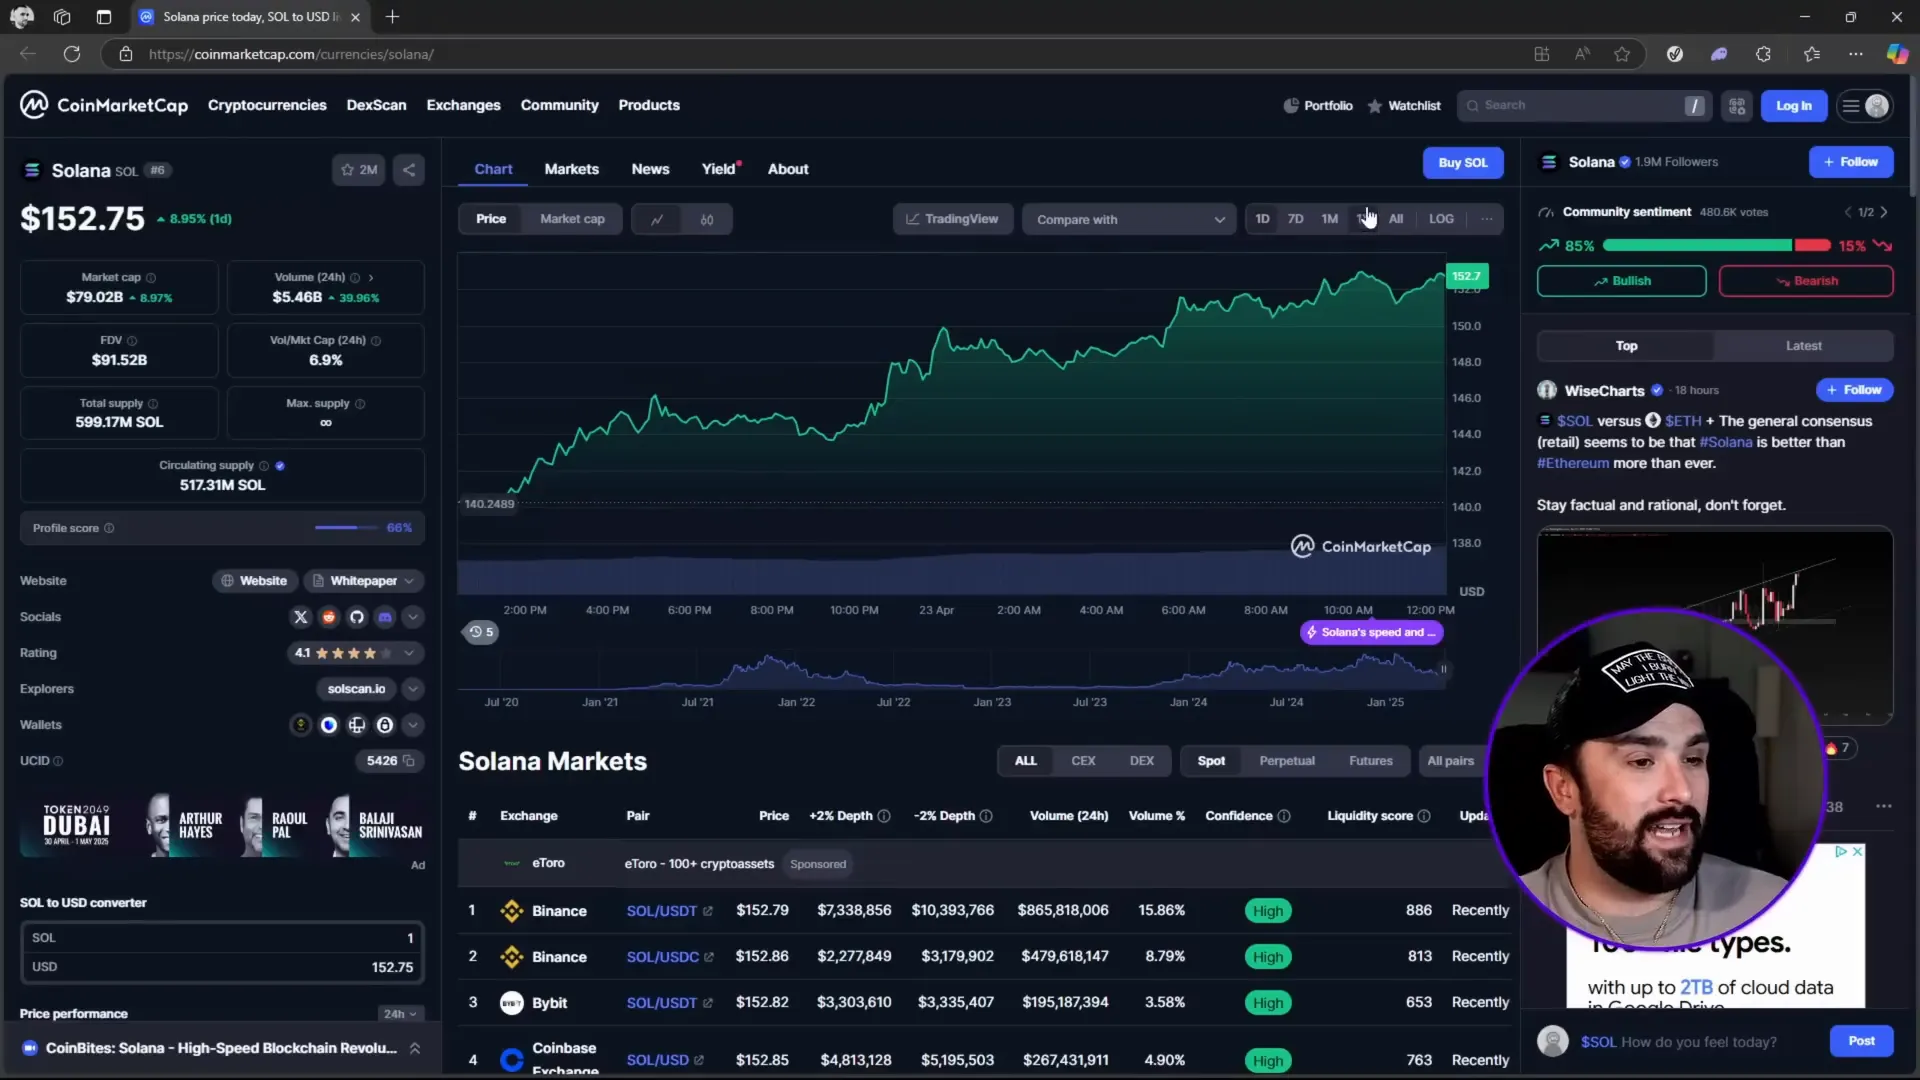Expand more Socials chevron
Image resolution: width=1920 pixels, height=1080 pixels.
click(x=412, y=617)
